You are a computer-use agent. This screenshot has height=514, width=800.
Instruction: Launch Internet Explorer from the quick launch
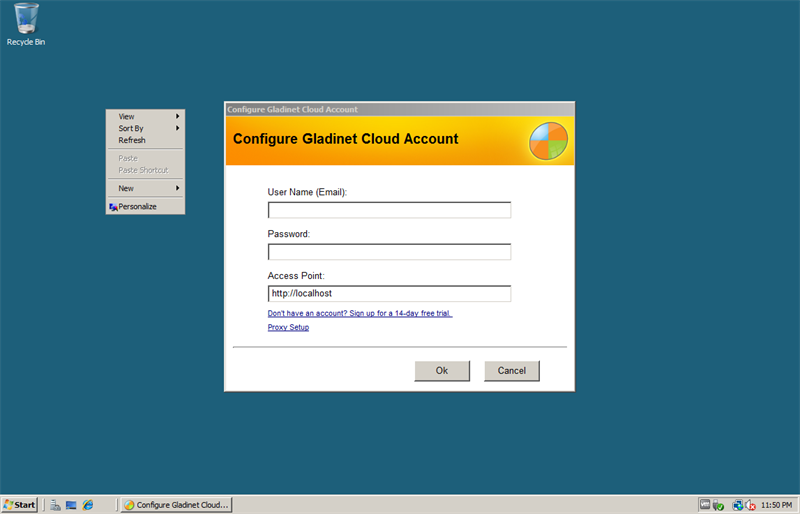click(88, 505)
